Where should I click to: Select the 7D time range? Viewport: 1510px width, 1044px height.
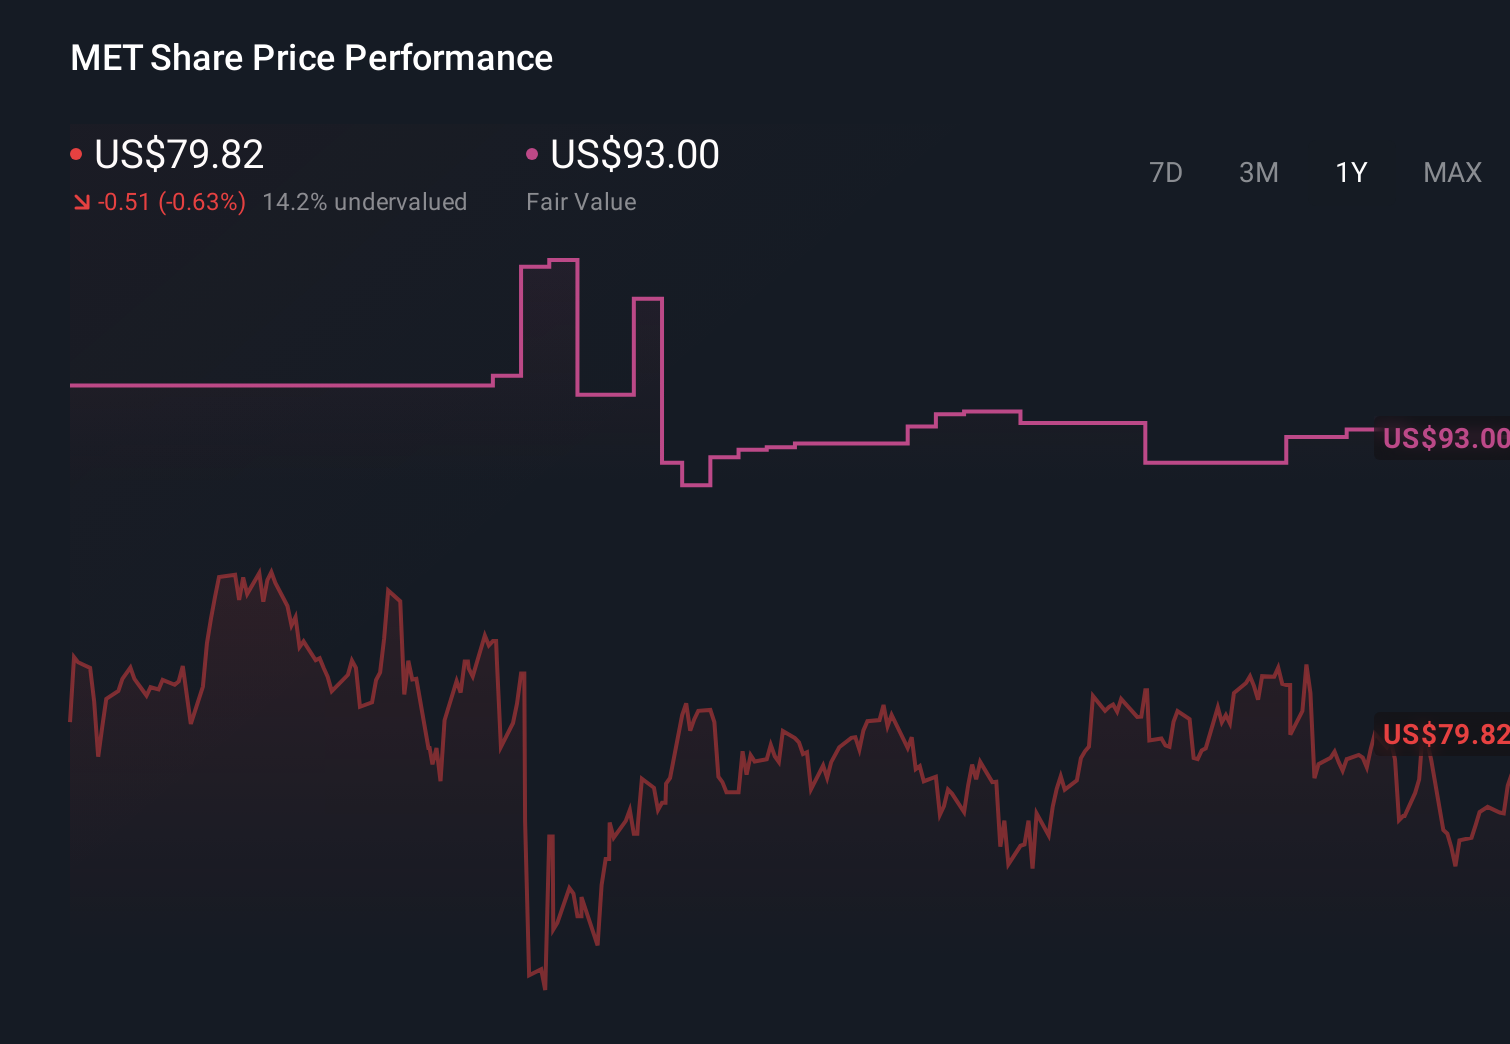(1165, 173)
